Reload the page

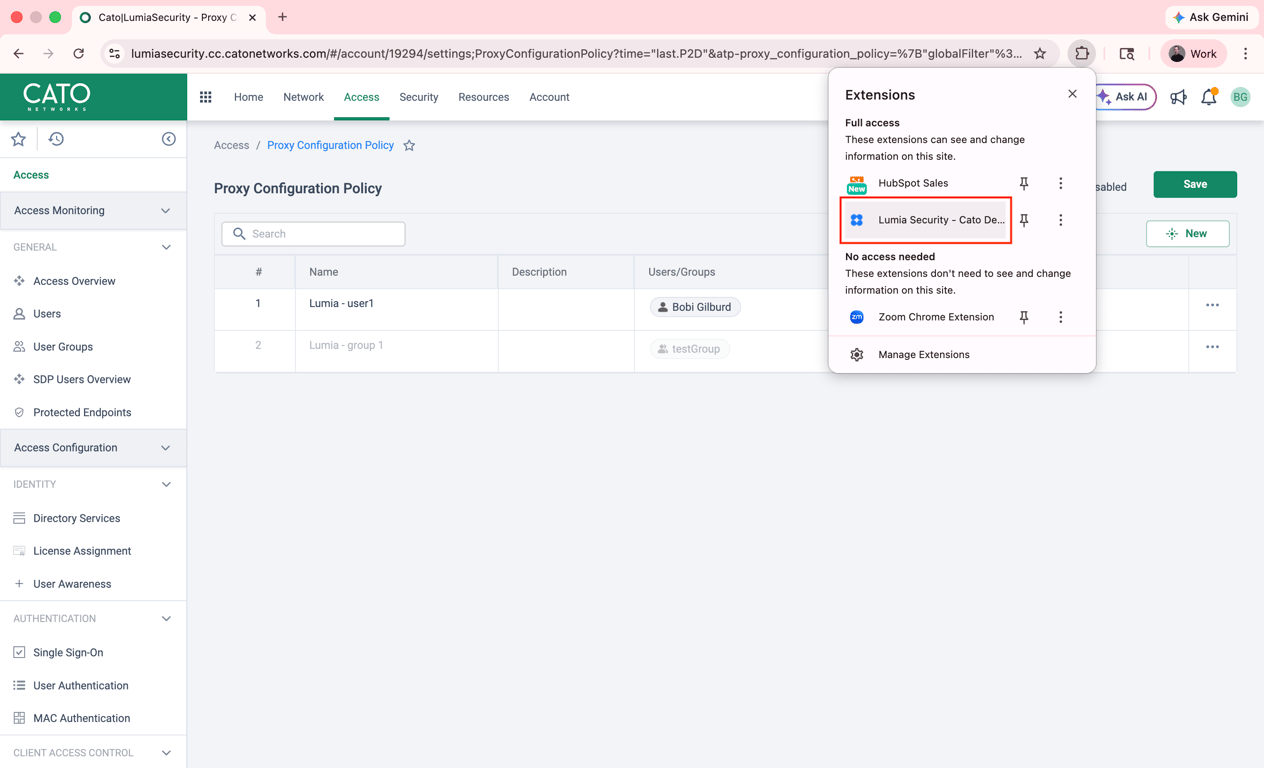pos(78,53)
